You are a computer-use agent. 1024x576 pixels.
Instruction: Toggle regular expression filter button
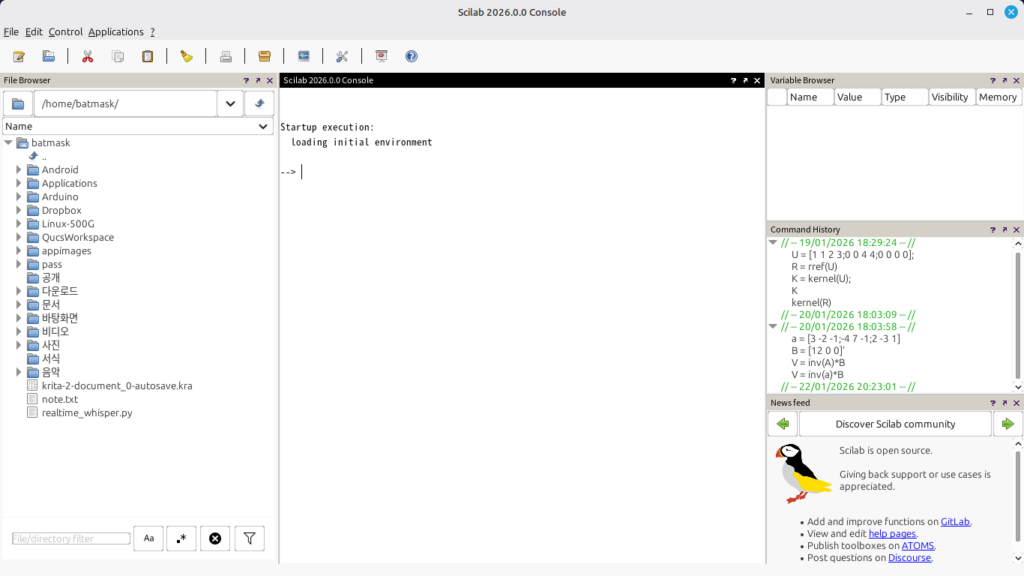(181, 538)
